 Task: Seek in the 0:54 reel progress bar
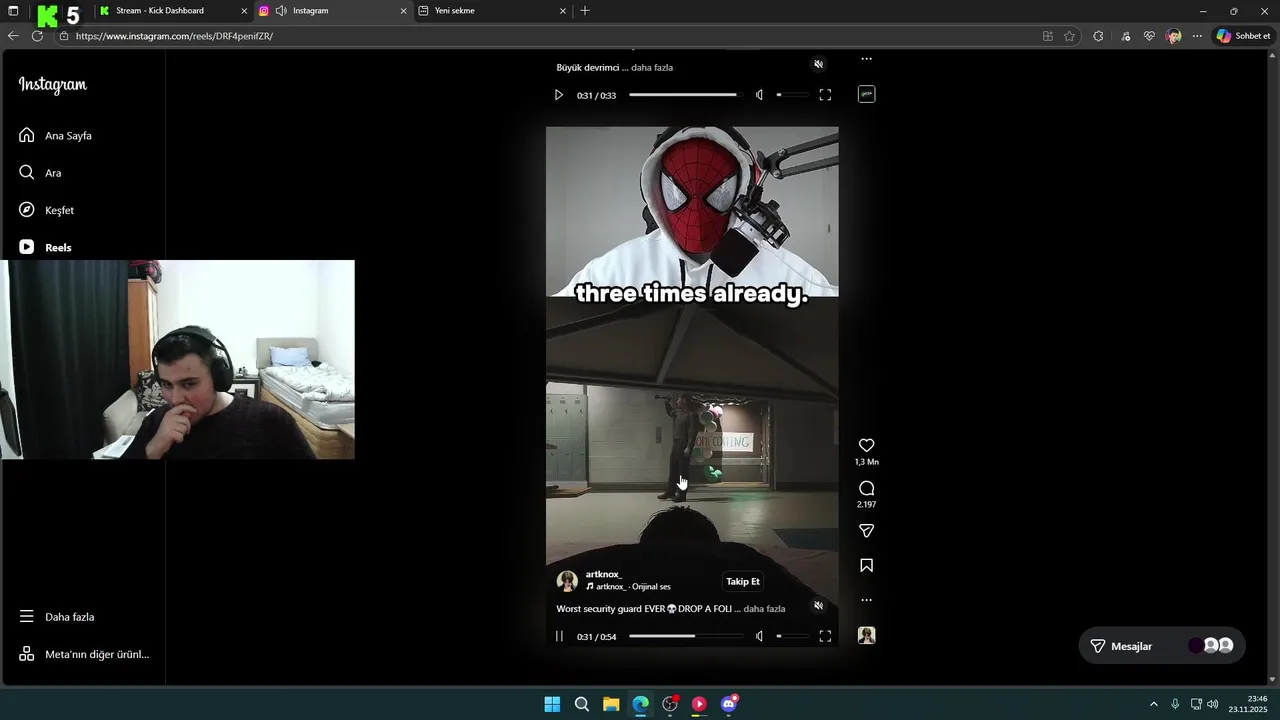point(686,636)
